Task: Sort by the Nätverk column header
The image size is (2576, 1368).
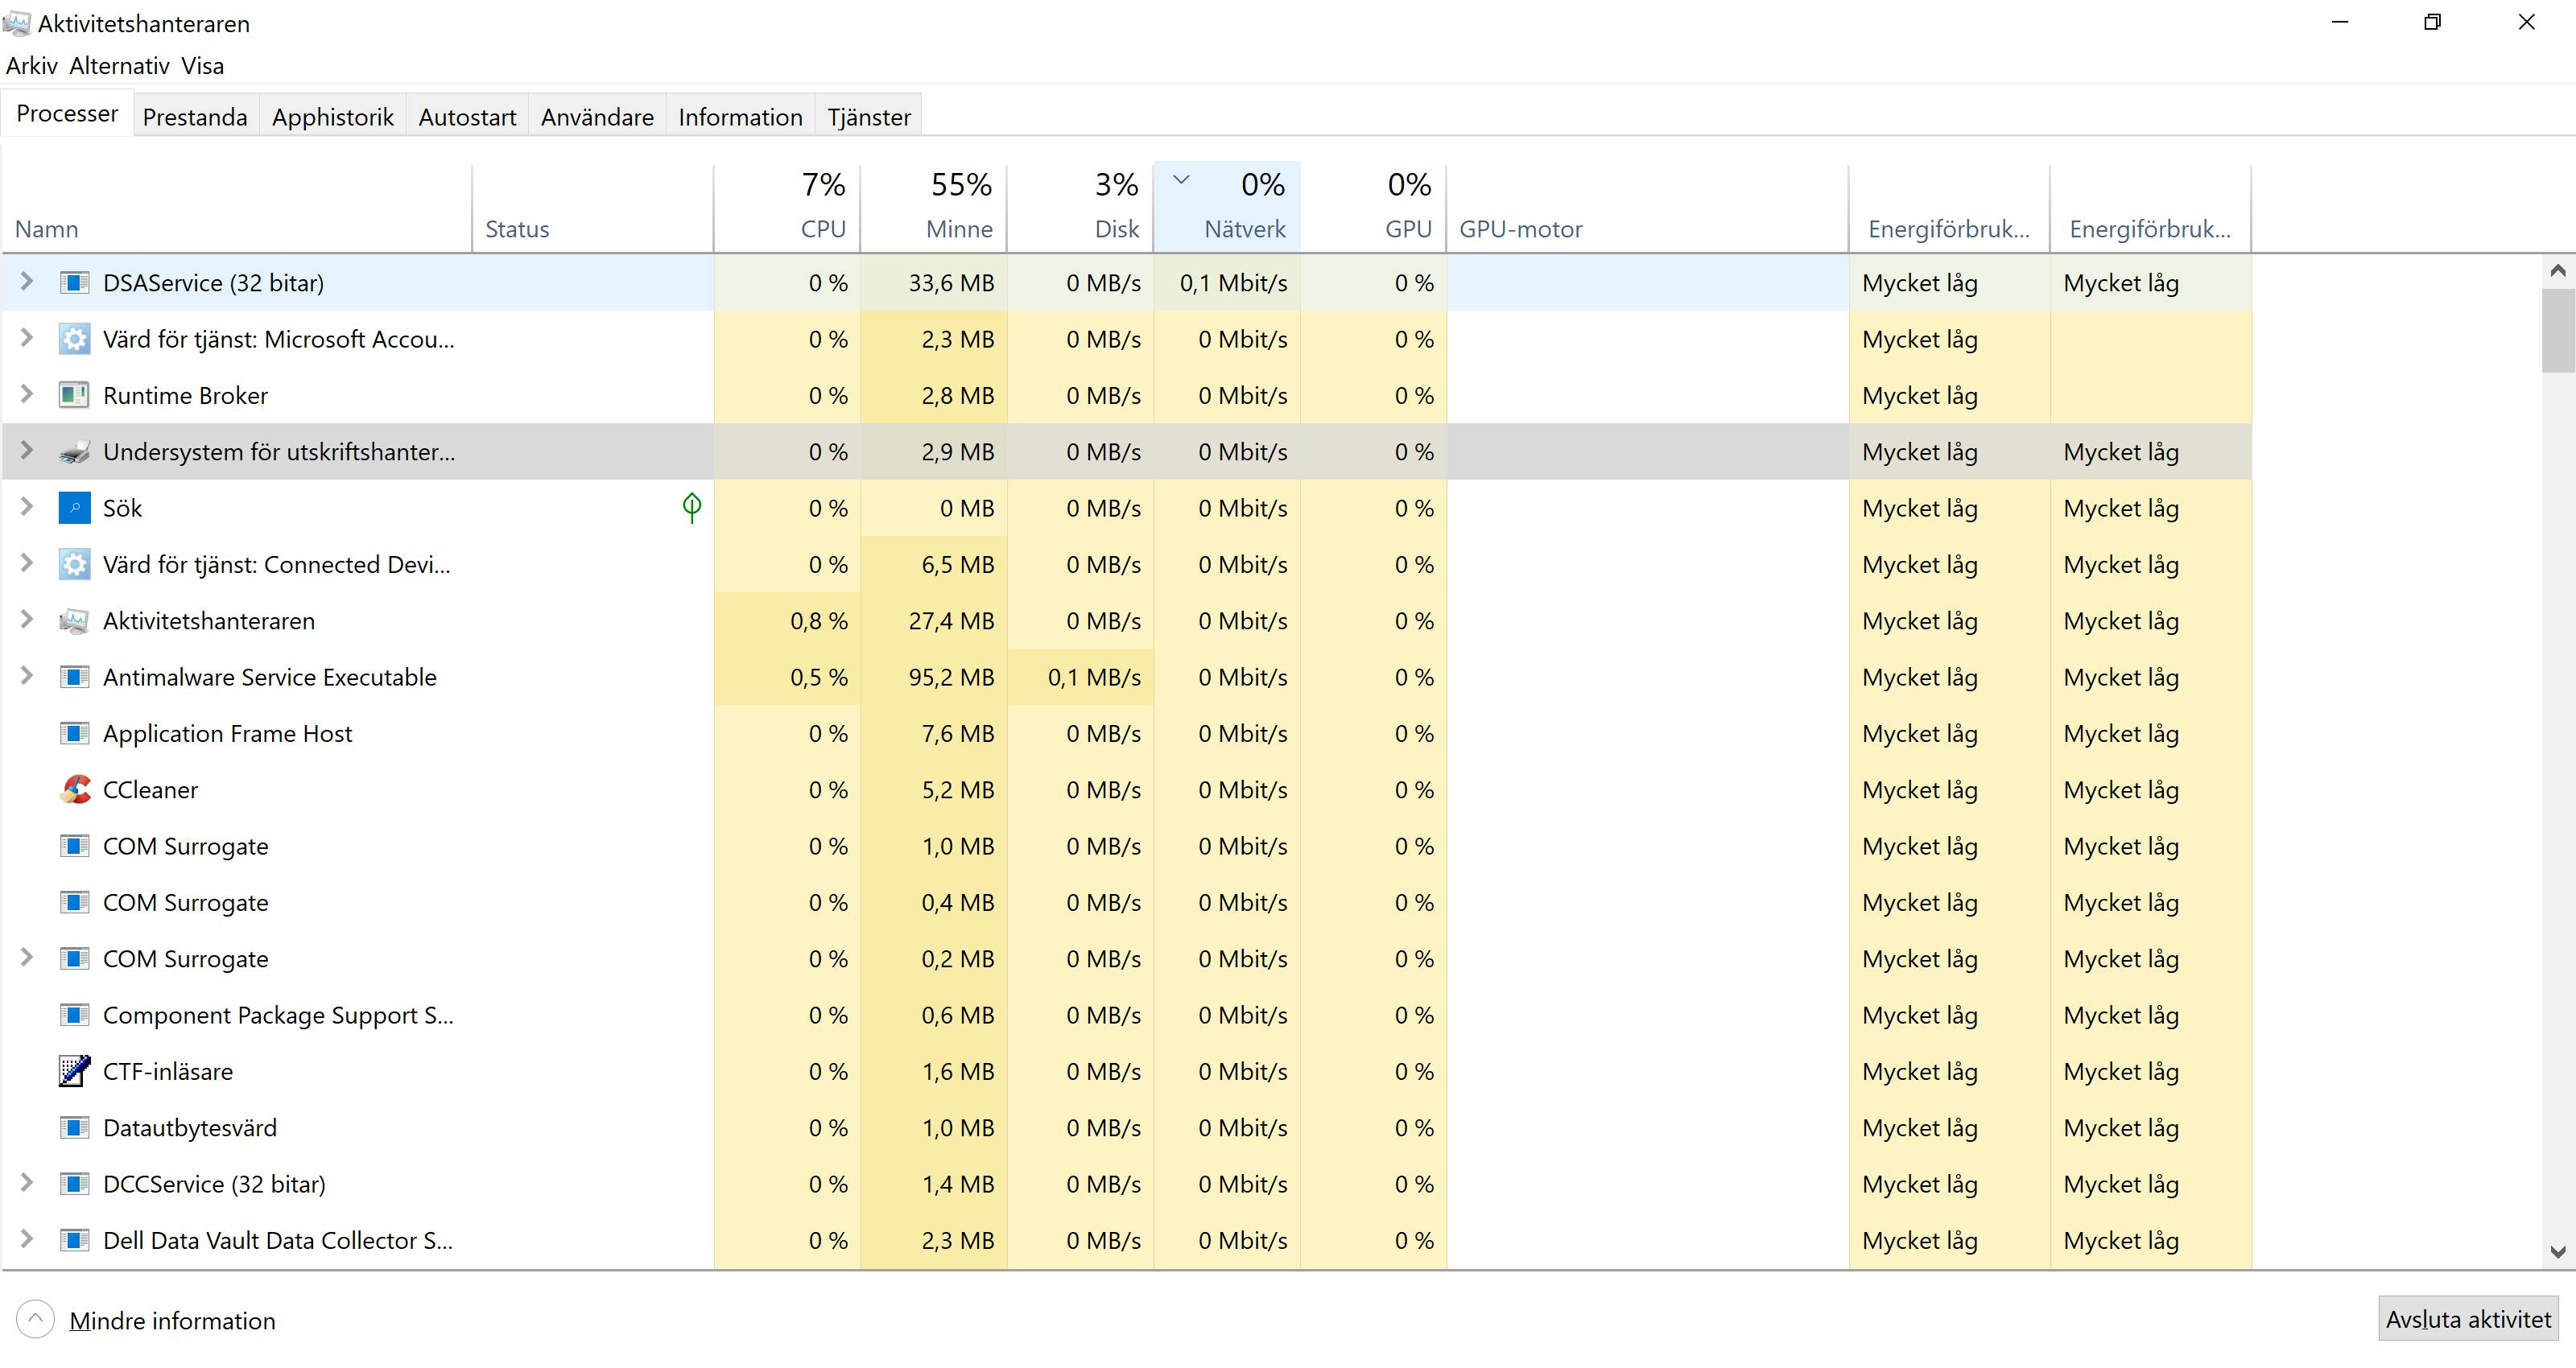Action: [1227, 208]
